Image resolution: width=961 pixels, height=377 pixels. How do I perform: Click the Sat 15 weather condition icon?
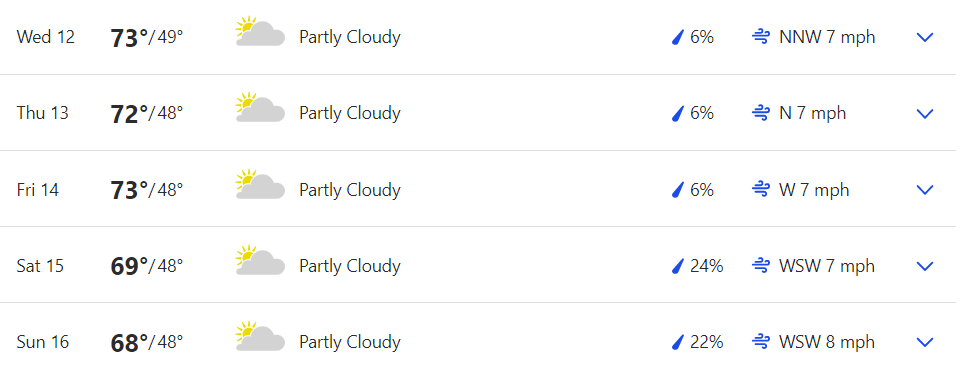260,261
